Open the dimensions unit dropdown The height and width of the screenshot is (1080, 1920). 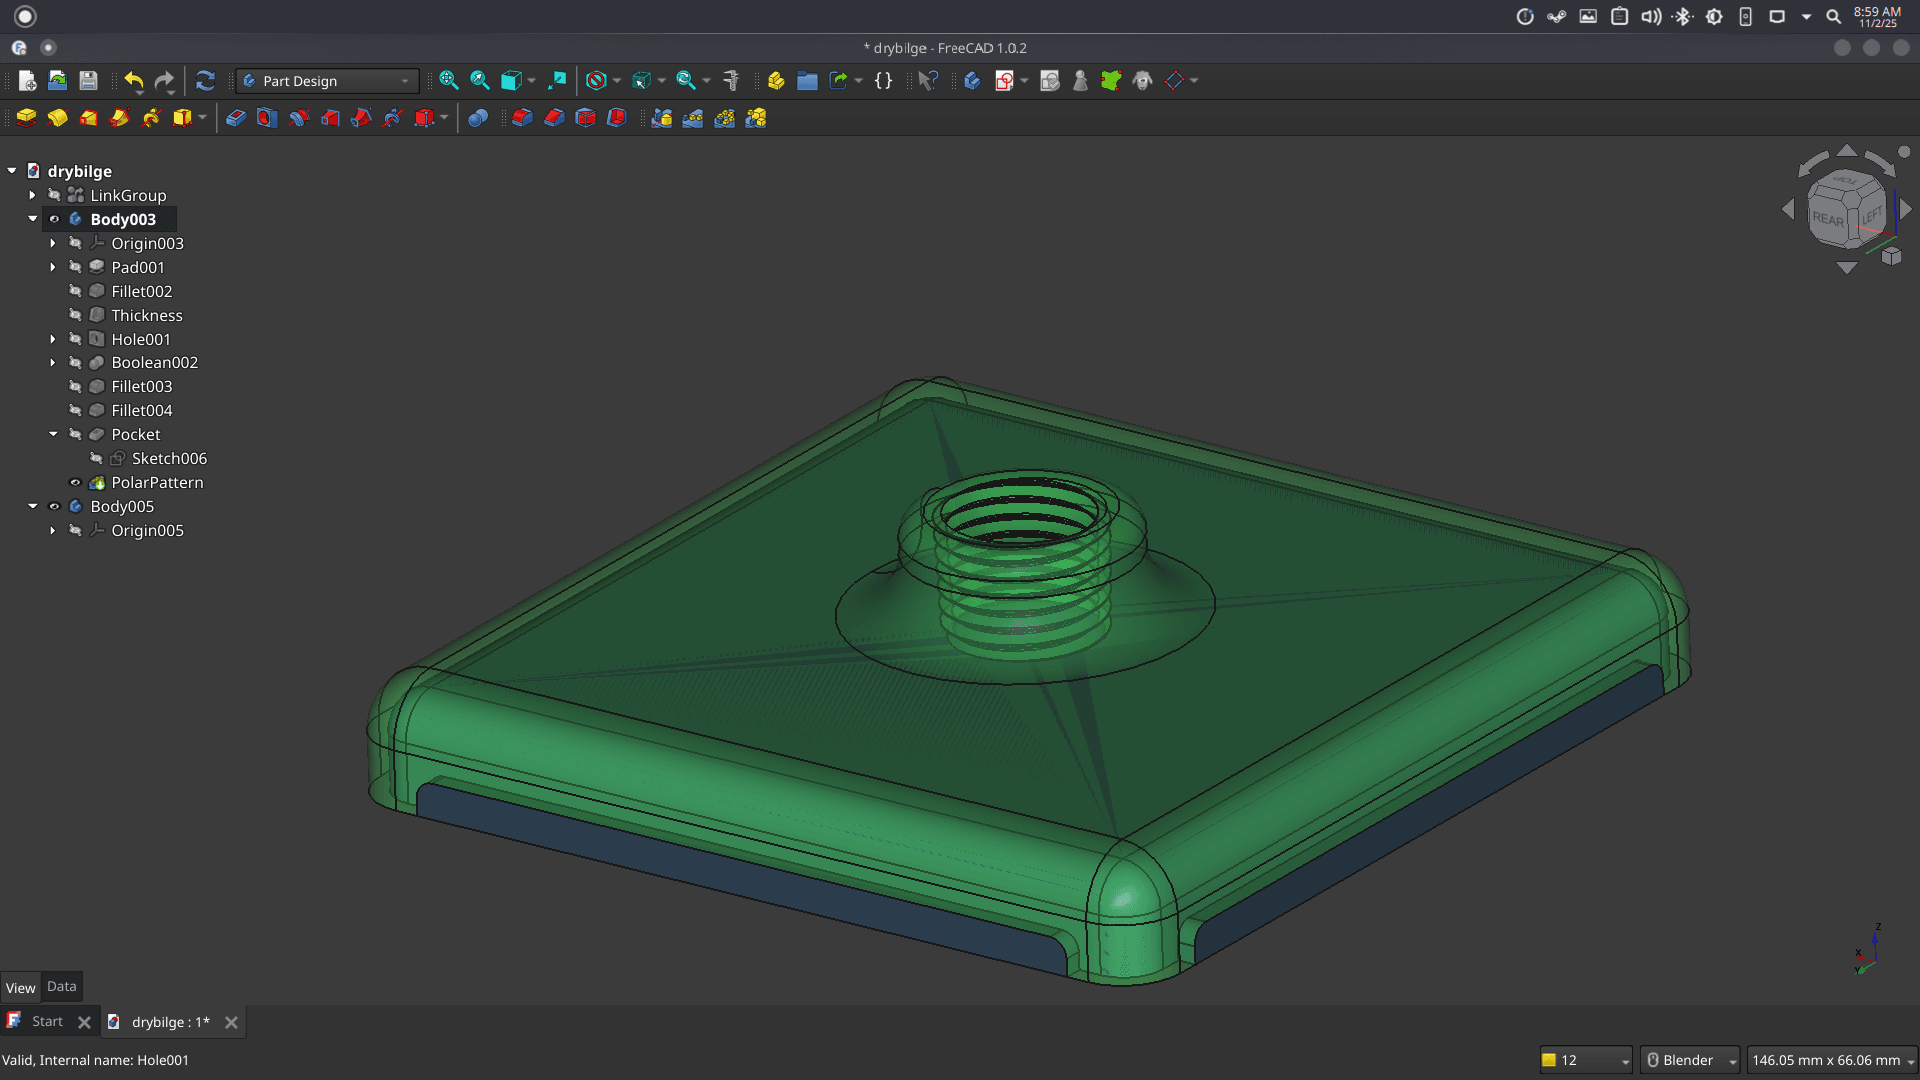coord(1833,1060)
